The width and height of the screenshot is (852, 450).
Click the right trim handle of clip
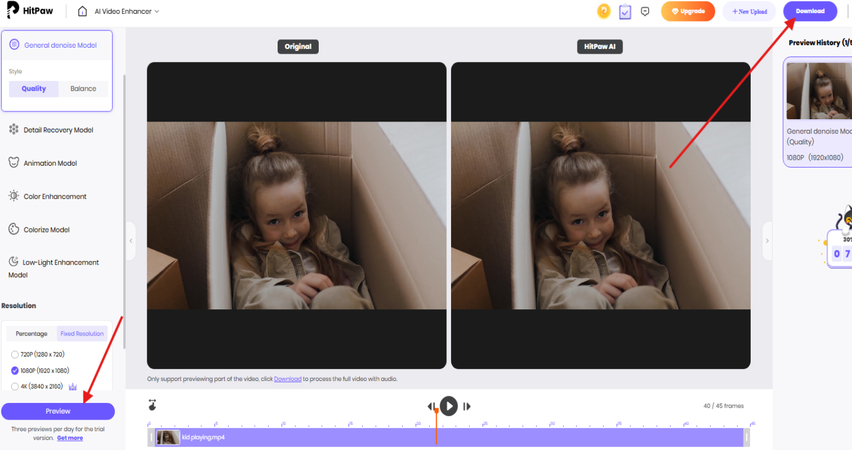tap(747, 438)
